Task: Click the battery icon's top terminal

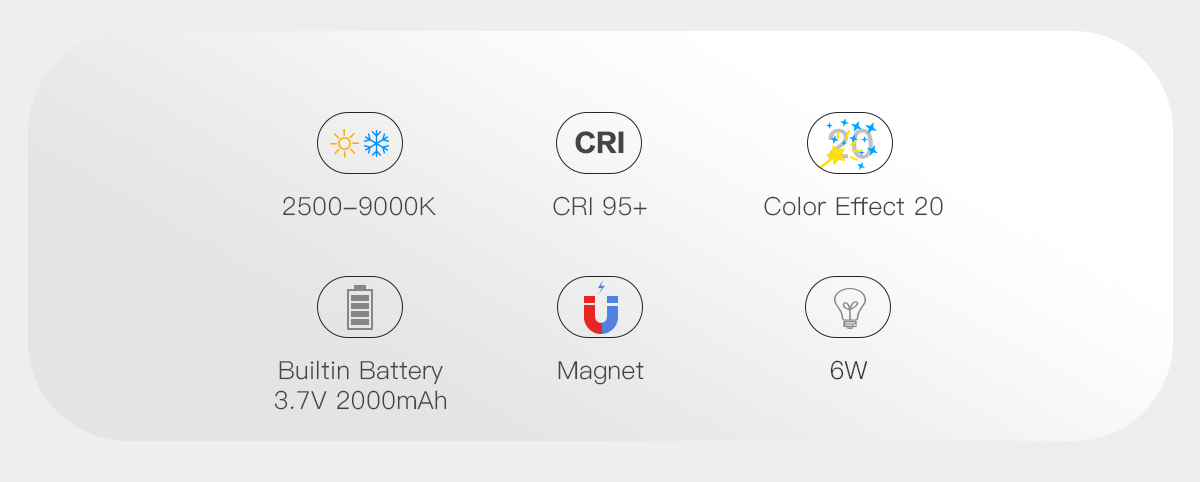Action: point(360,287)
